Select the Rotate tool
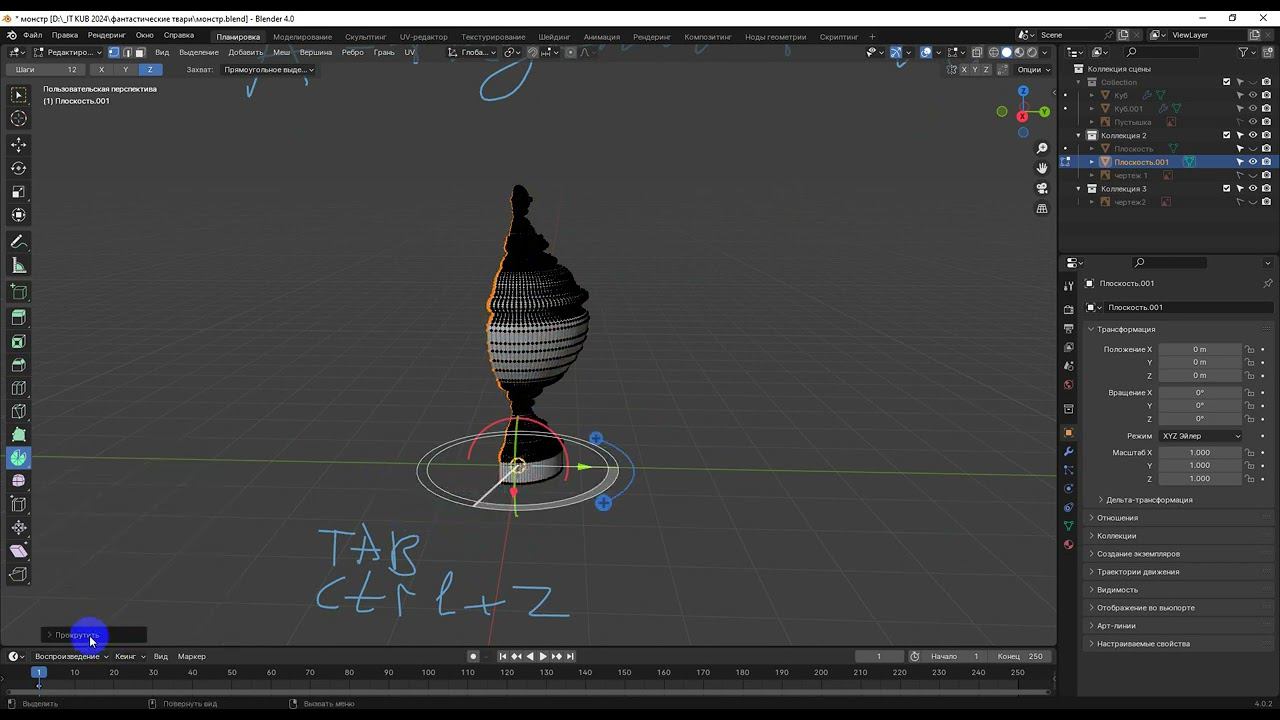This screenshot has height=720, width=1280. (x=19, y=168)
